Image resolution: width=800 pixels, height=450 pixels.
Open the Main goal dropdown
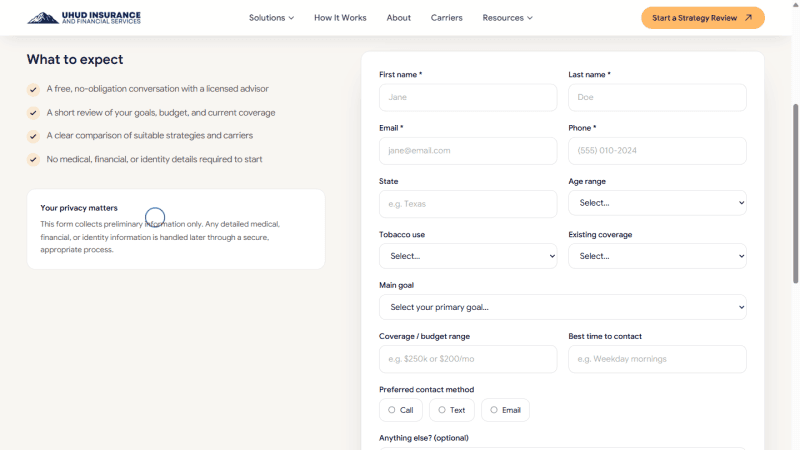(x=563, y=307)
